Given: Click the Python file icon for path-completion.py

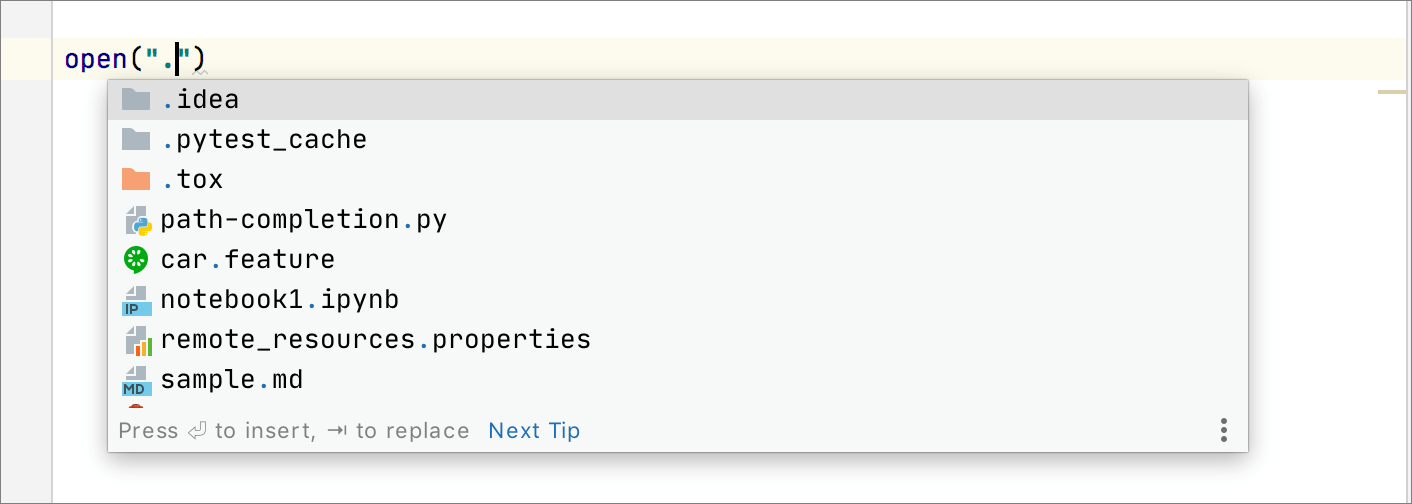Looking at the screenshot, I should click(x=136, y=220).
